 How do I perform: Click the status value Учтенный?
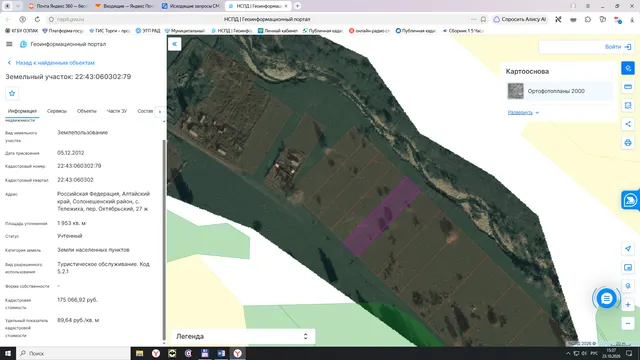pos(70,236)
